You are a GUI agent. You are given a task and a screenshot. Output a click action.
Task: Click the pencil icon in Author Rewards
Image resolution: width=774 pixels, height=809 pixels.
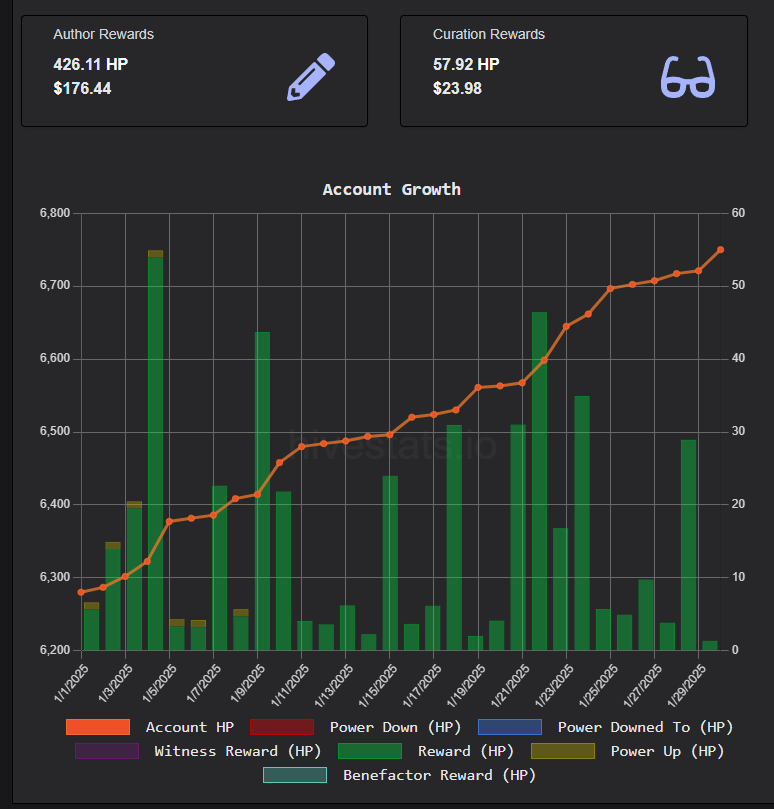[311, 76]
